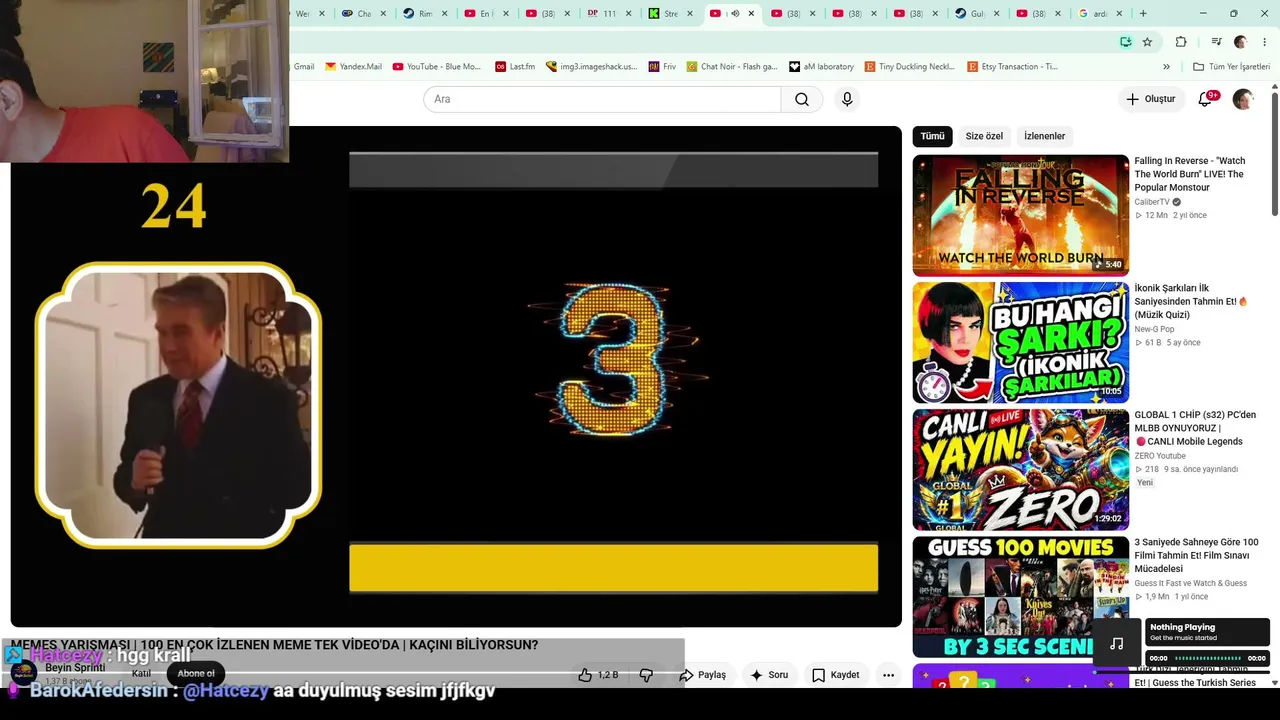Open the Yandex.Mail bookmark

tap(353, 67)
